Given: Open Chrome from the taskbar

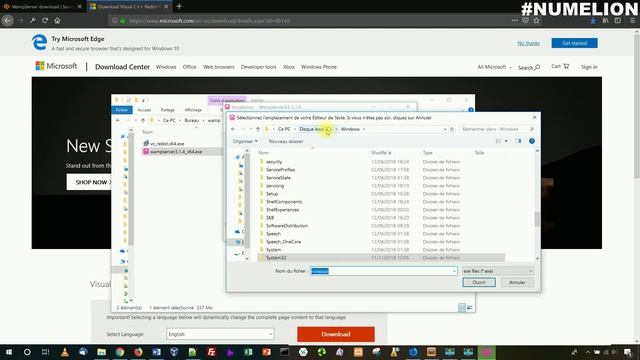Looking at the screenshot, I should tap(120, 352).
